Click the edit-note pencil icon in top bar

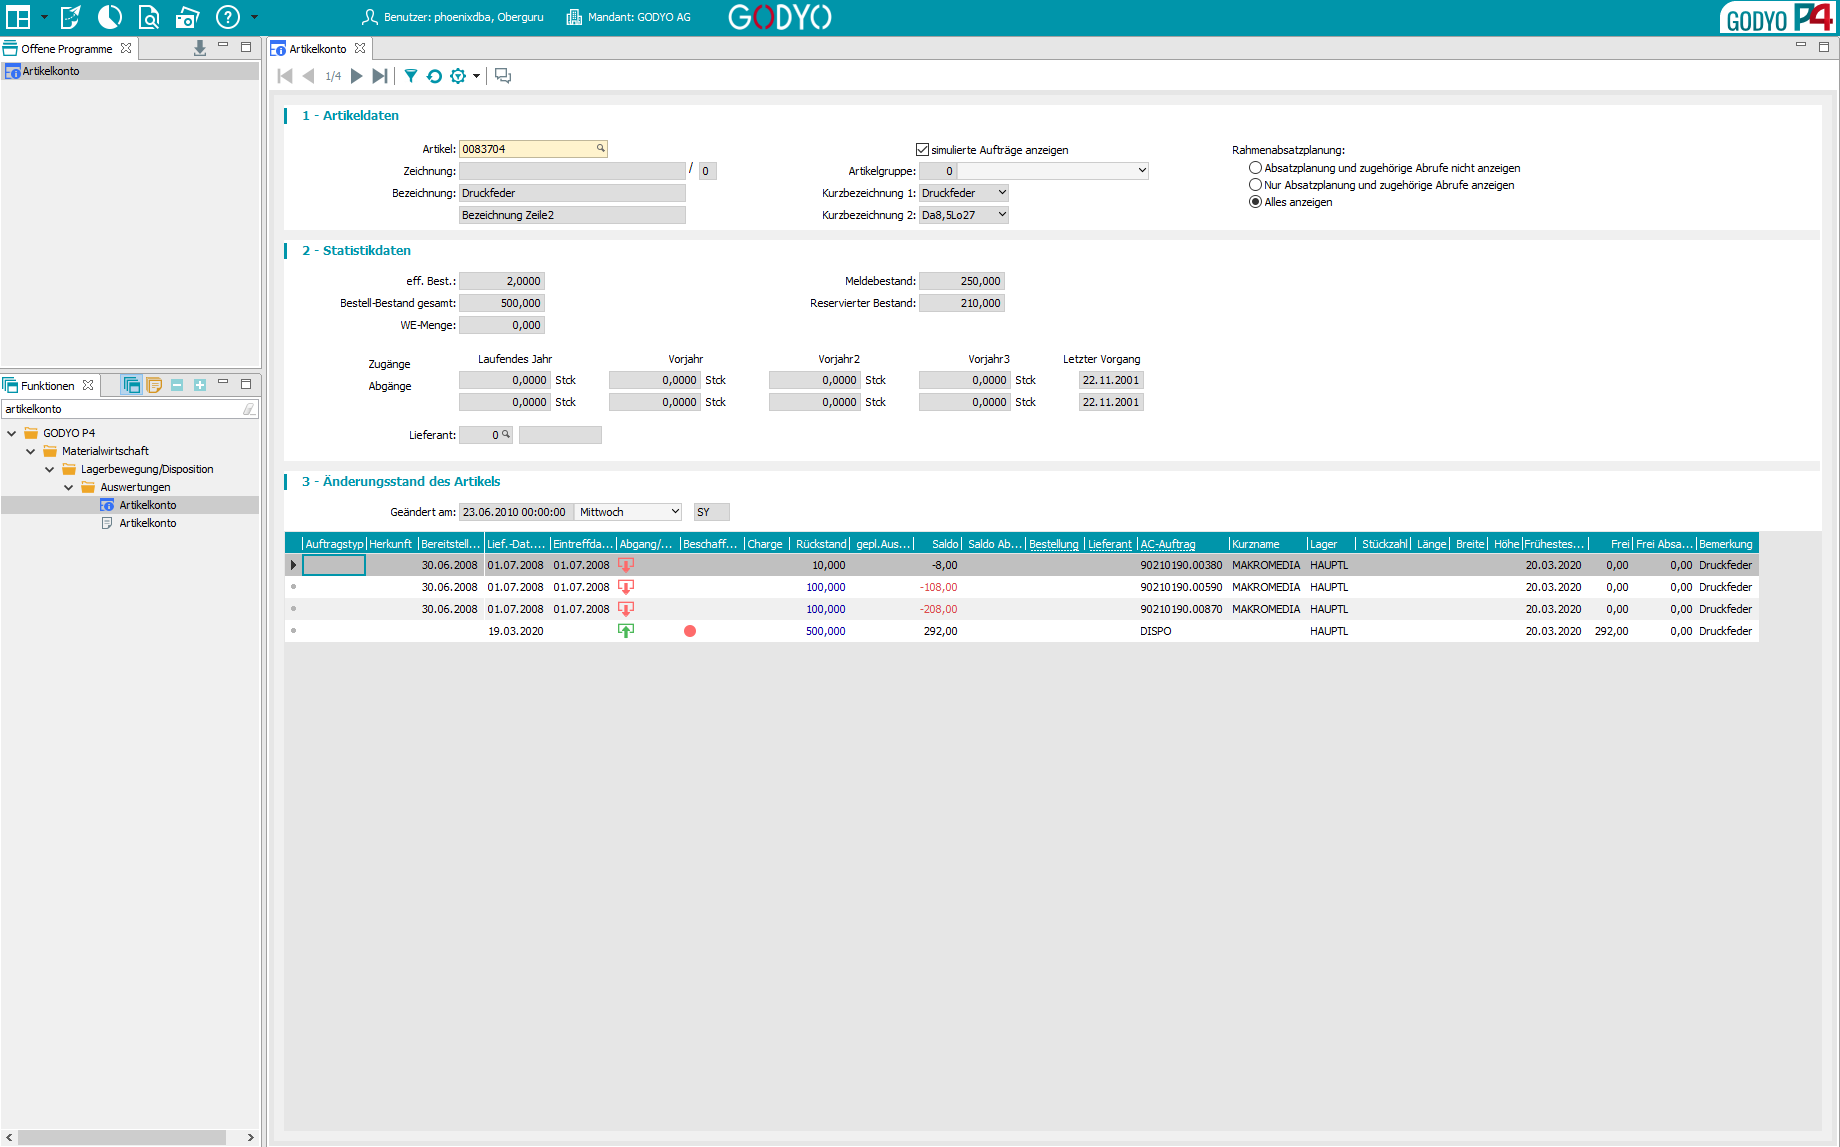pos(70,17)
